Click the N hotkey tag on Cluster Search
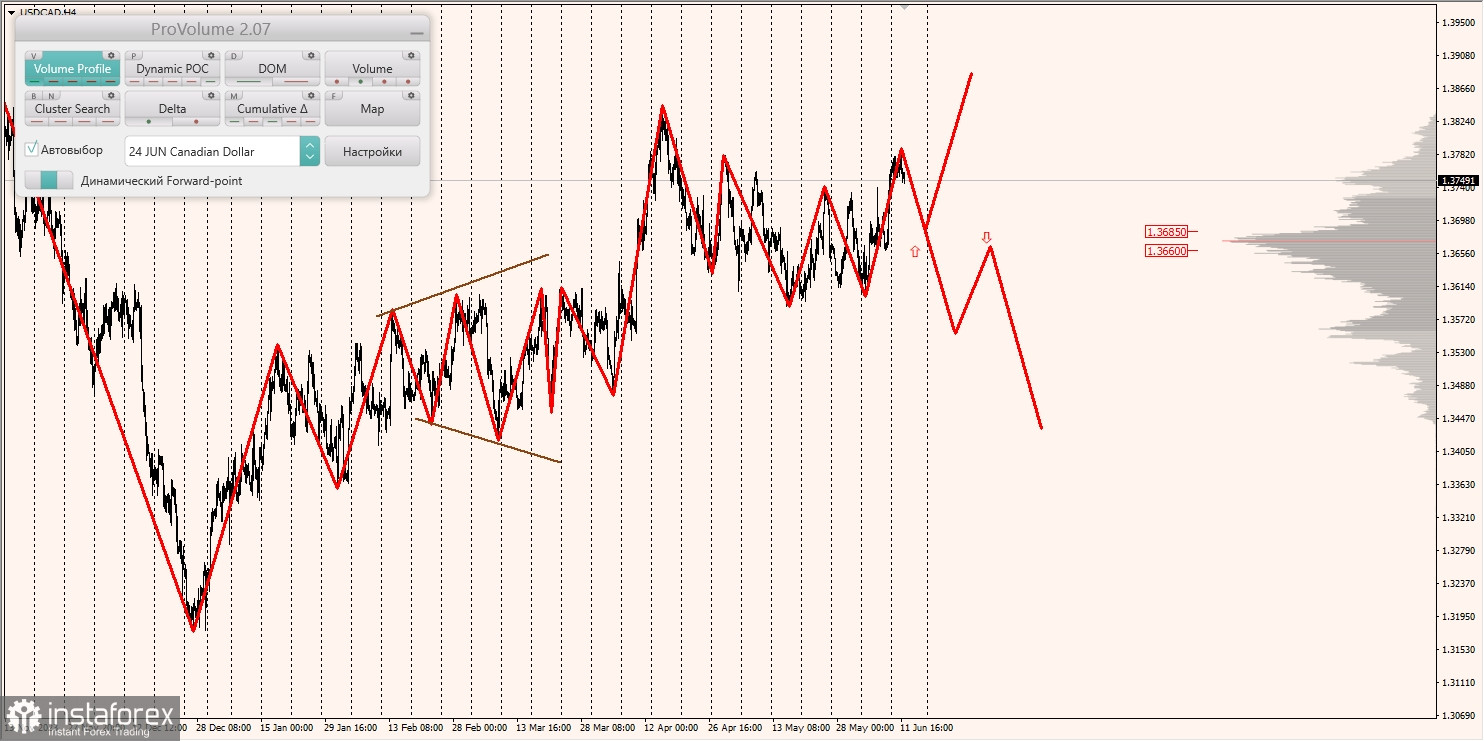Screen dimensions: 1484x741 point(52,96)
